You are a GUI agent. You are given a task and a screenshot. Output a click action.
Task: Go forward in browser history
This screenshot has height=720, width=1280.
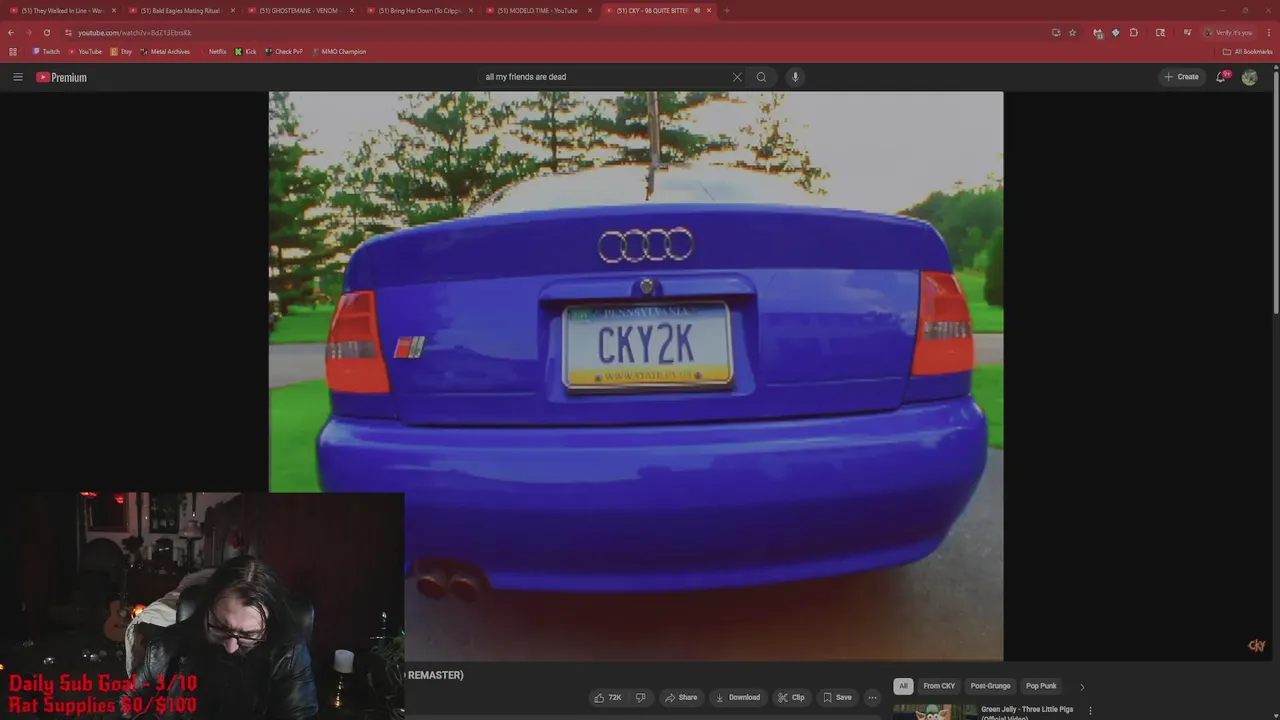(28, 32)
